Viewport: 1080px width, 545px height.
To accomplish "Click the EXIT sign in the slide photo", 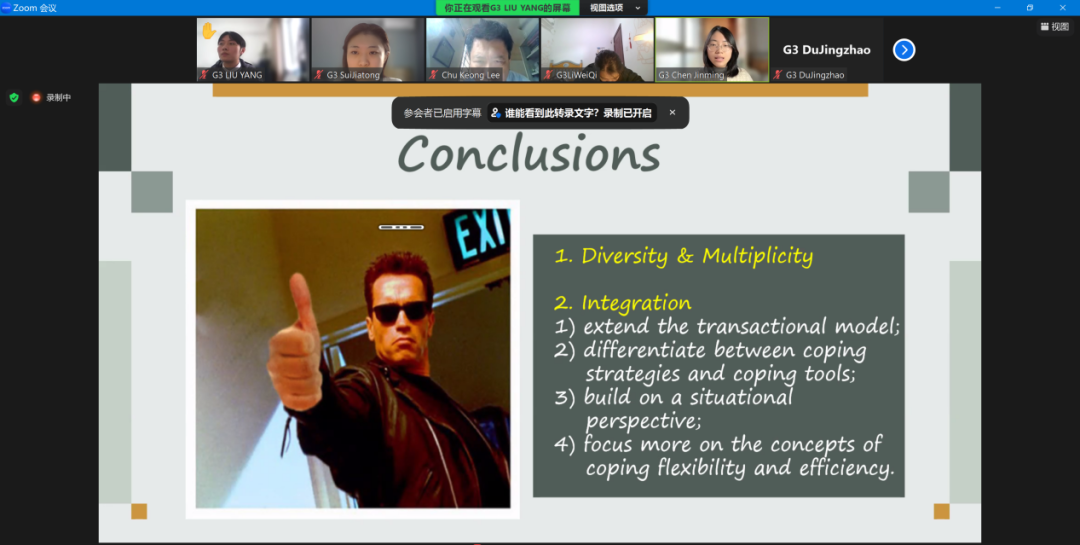I will 479,240.
